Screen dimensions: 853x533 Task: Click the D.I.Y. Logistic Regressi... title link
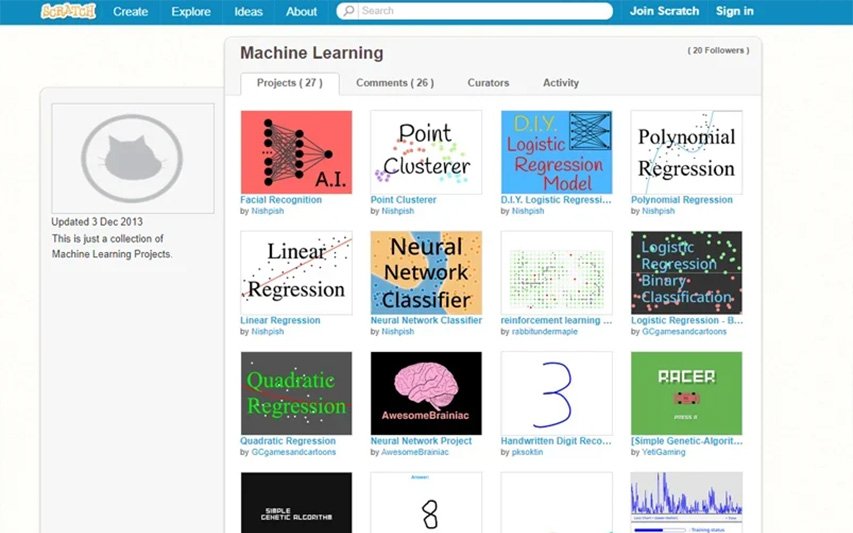point(556,200)
